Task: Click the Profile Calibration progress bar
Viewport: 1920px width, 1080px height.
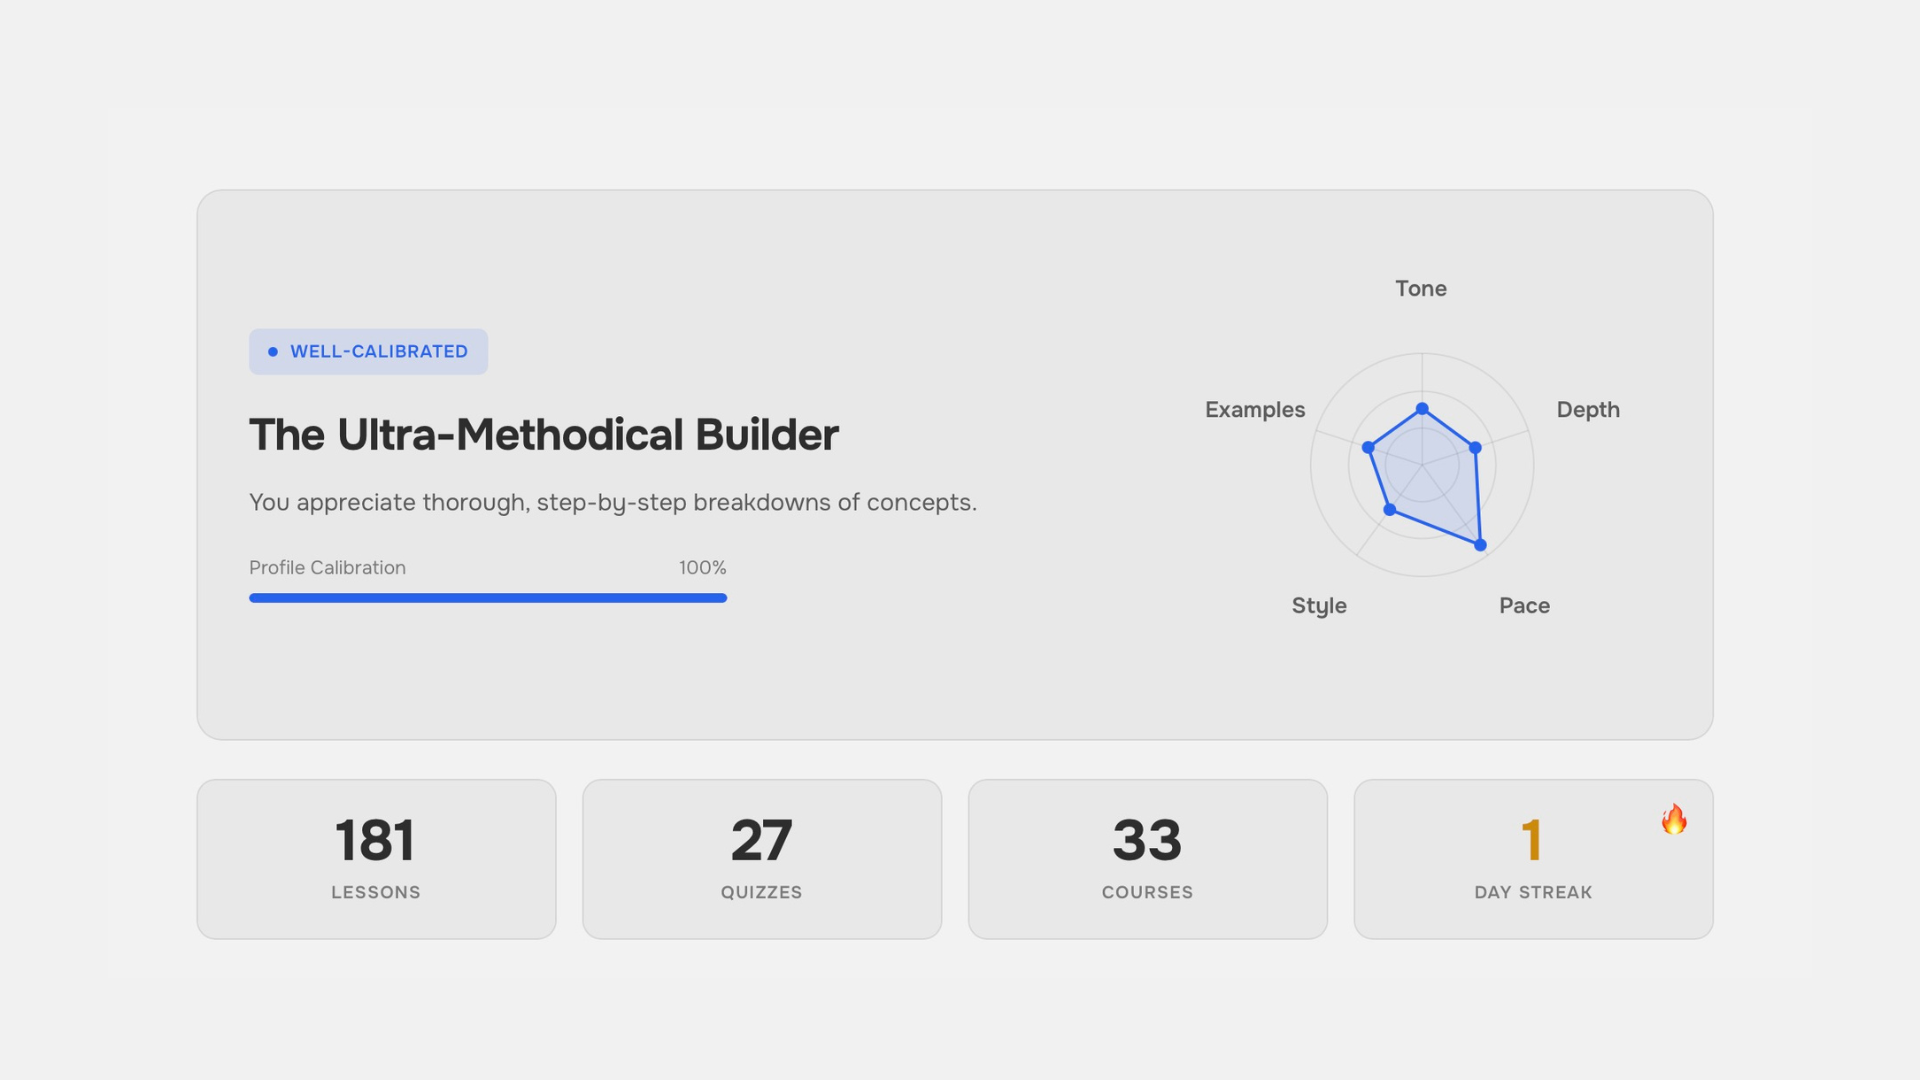Action: pyautogui.click(x=488, y=598)
